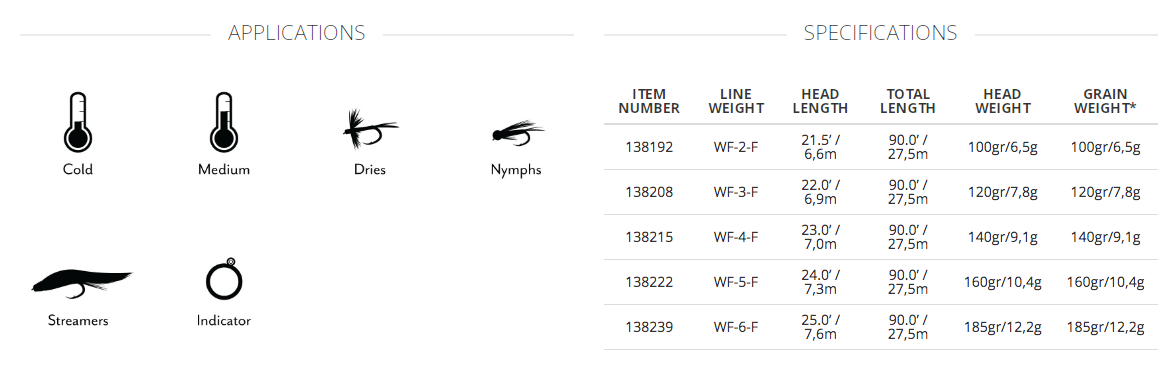Click the Cold thermometer icon
The height and width of the screenshot is (371, 1176).
[77, 122]
